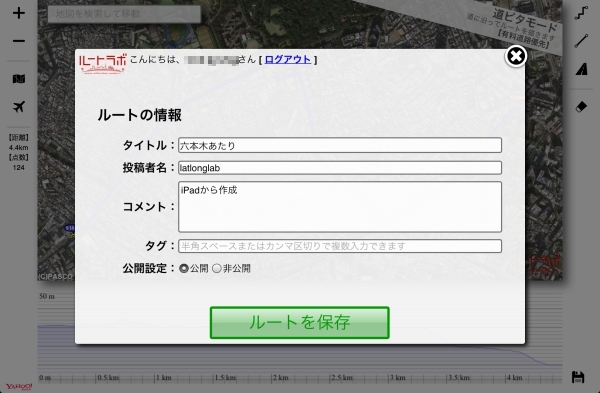Click the ルートラボ logo
This screenshot has width=600, height=393.
click(103, 64)
